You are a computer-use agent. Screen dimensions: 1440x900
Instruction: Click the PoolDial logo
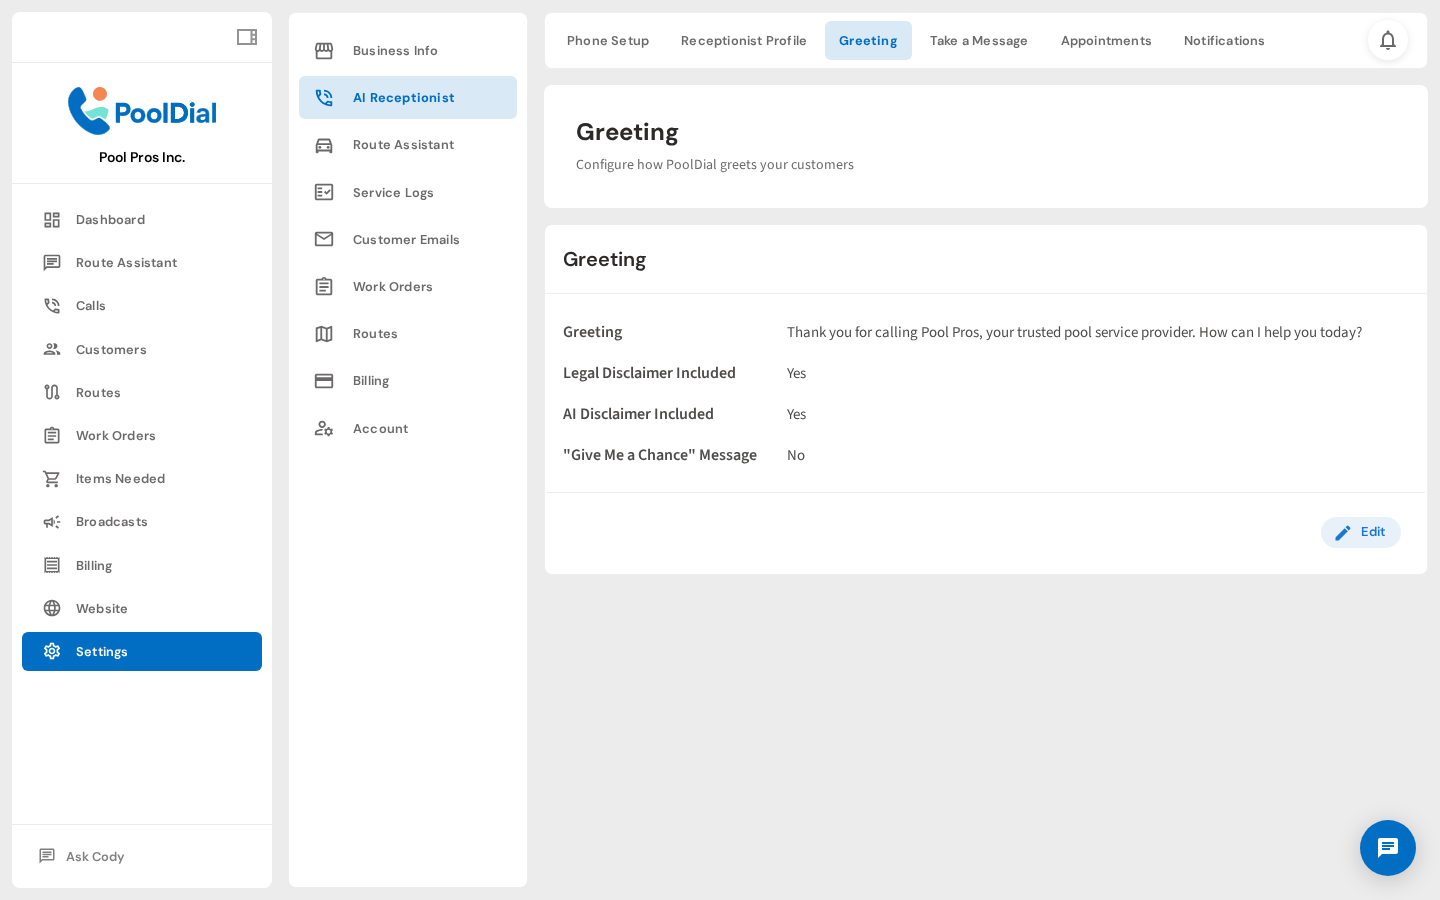point(141,110)
